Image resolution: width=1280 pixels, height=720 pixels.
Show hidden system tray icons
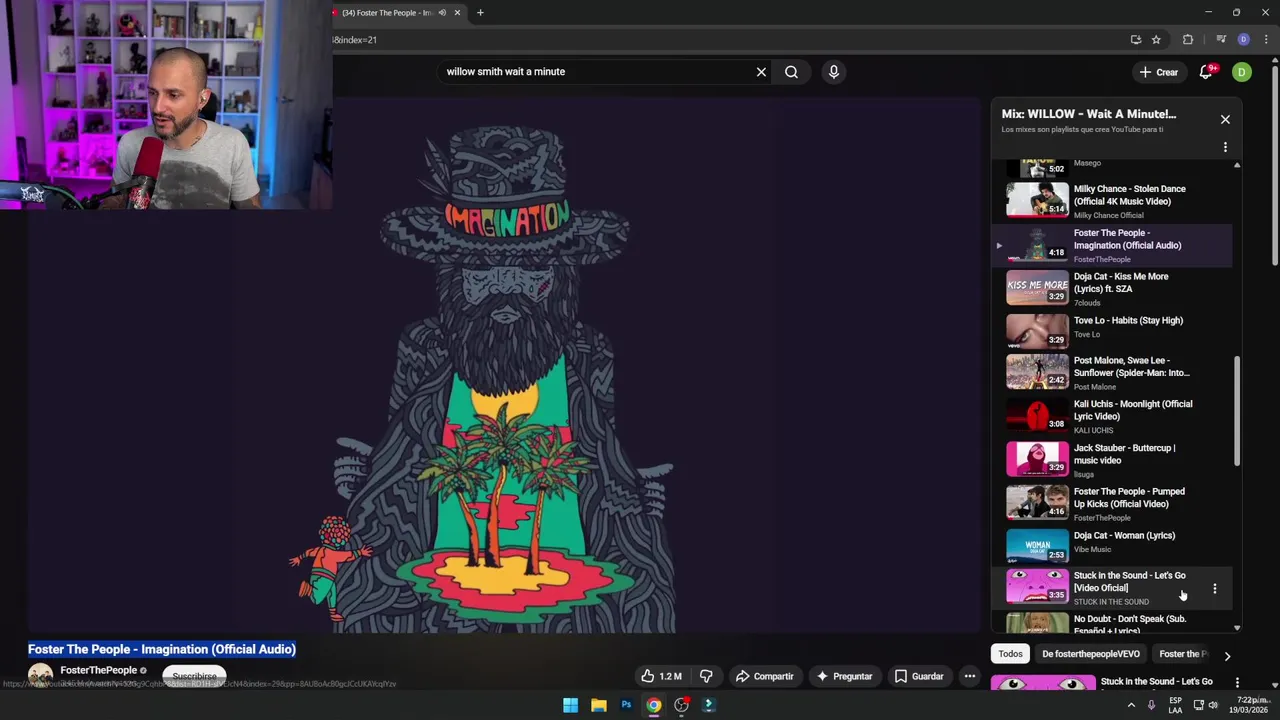click(x=1131, y=705)
